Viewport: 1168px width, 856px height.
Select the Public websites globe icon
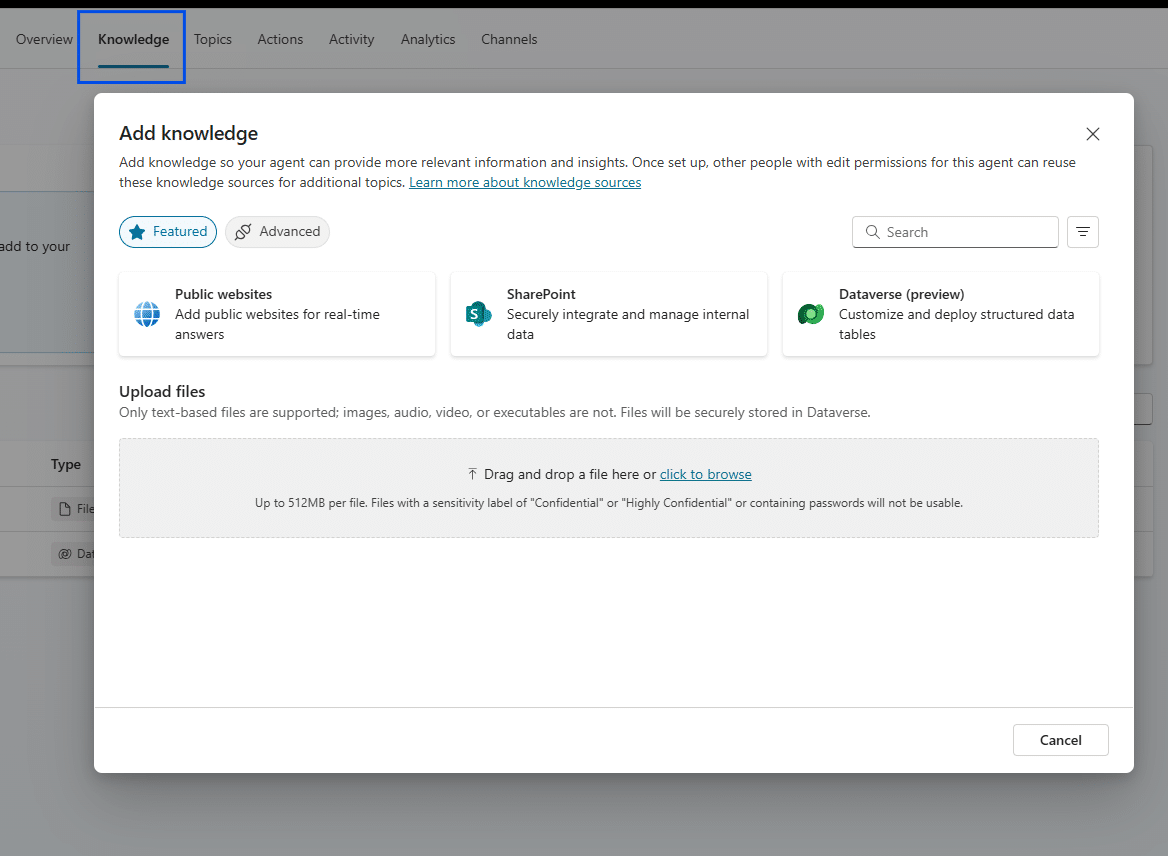(x=146, y=314)
